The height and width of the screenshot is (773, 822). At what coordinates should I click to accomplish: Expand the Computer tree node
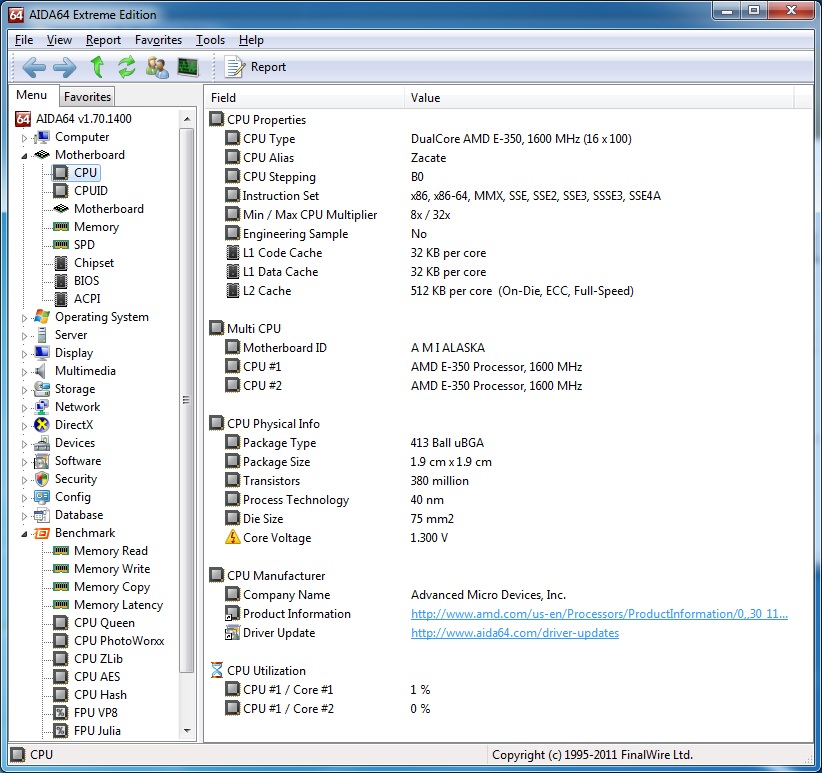(x=24, y=138)
